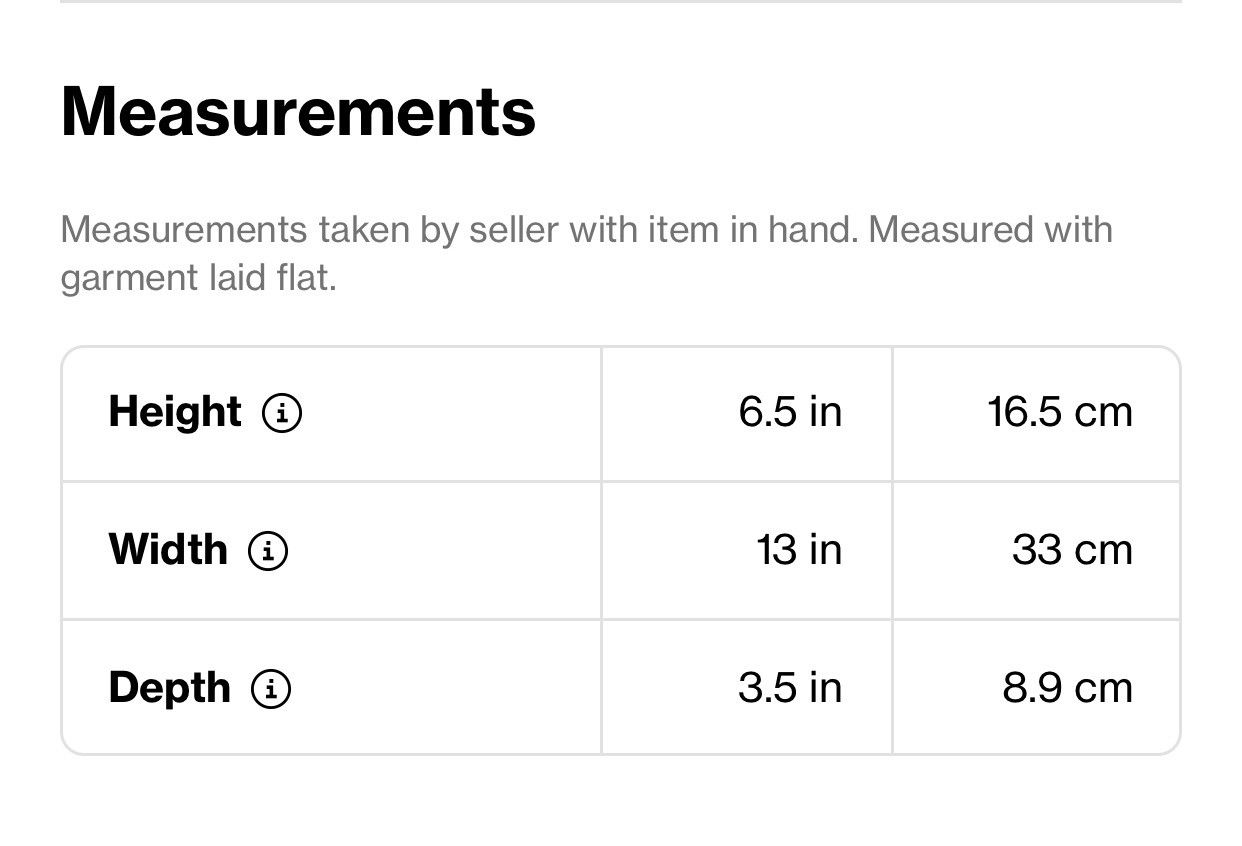The image size is (1242, 846).
Task: Click the 'garment laid flat.' text line
Action: click(x=198, y=278)
